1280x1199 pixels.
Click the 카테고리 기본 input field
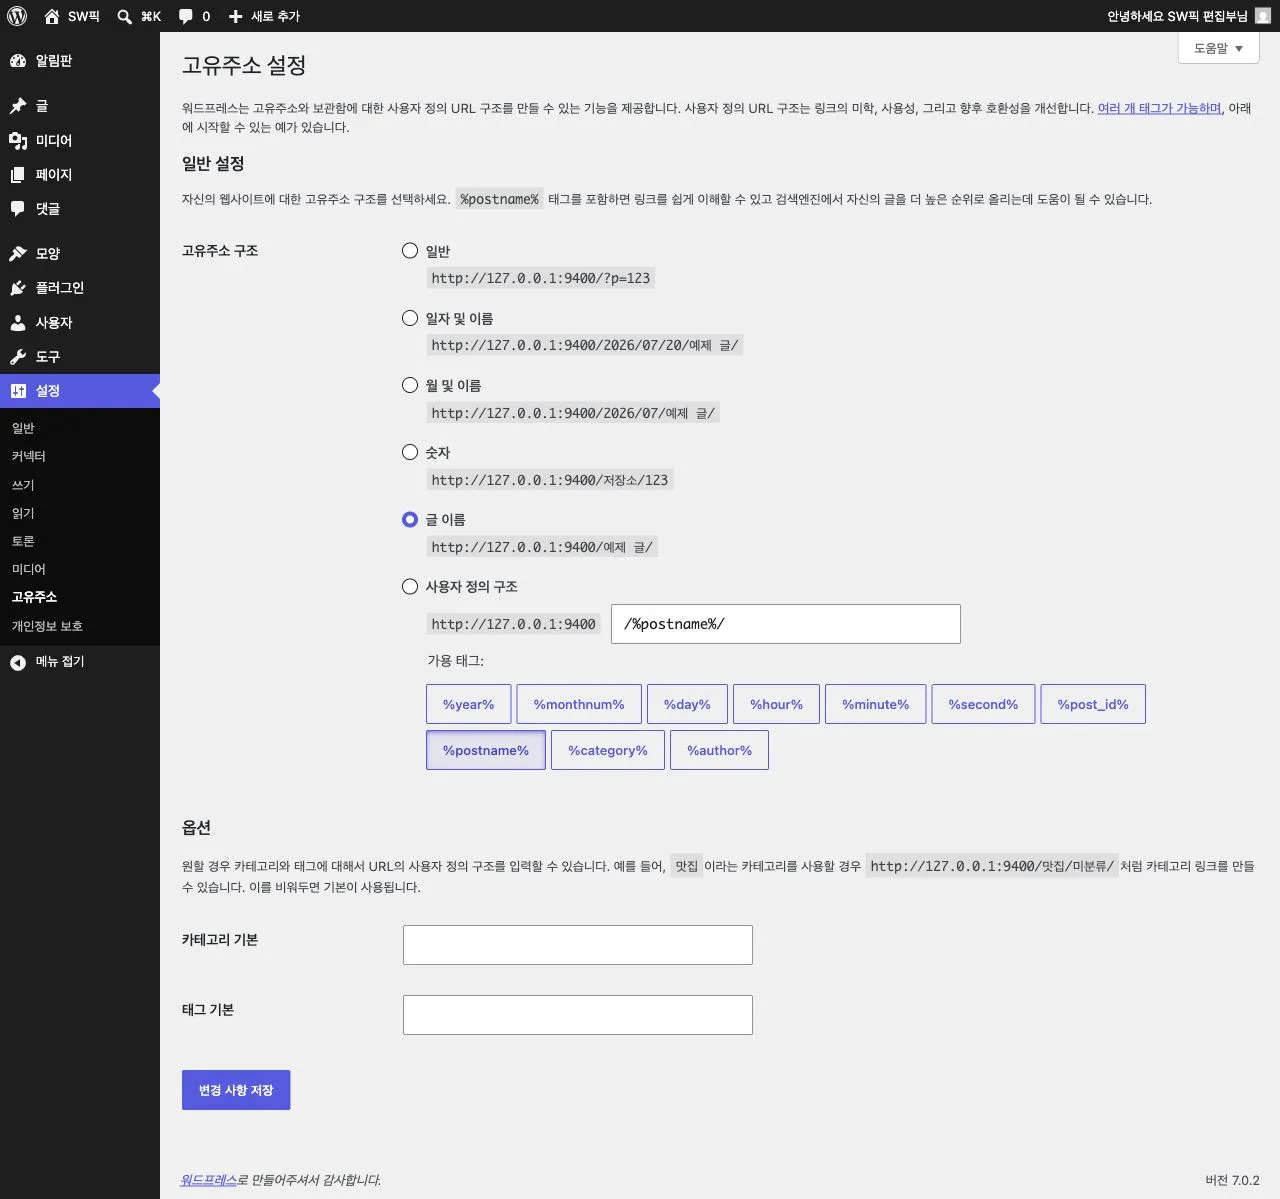578,945
